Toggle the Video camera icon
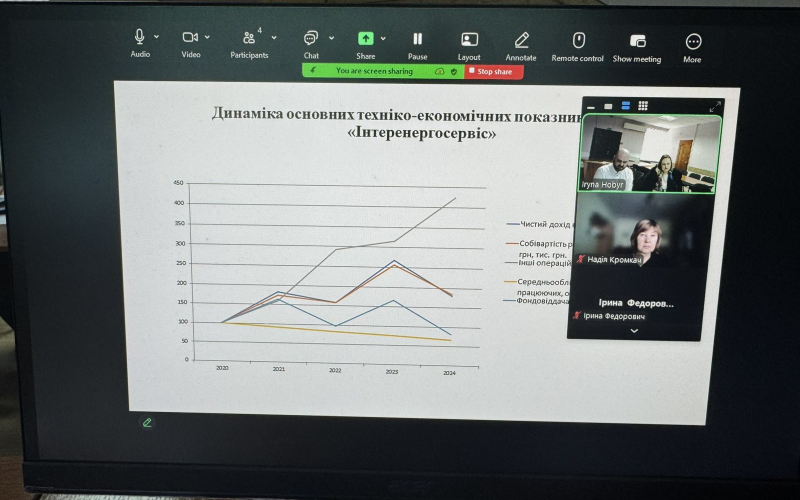800x500 pixels. (x=189, y=38)
